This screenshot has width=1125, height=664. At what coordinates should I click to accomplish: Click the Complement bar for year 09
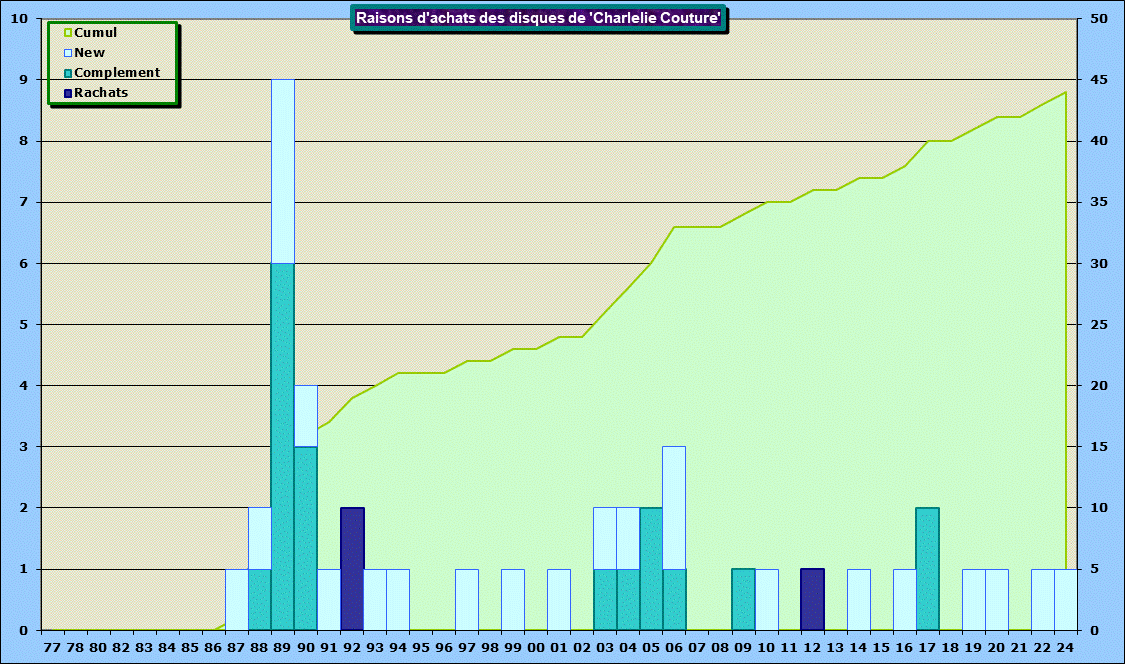743,599
